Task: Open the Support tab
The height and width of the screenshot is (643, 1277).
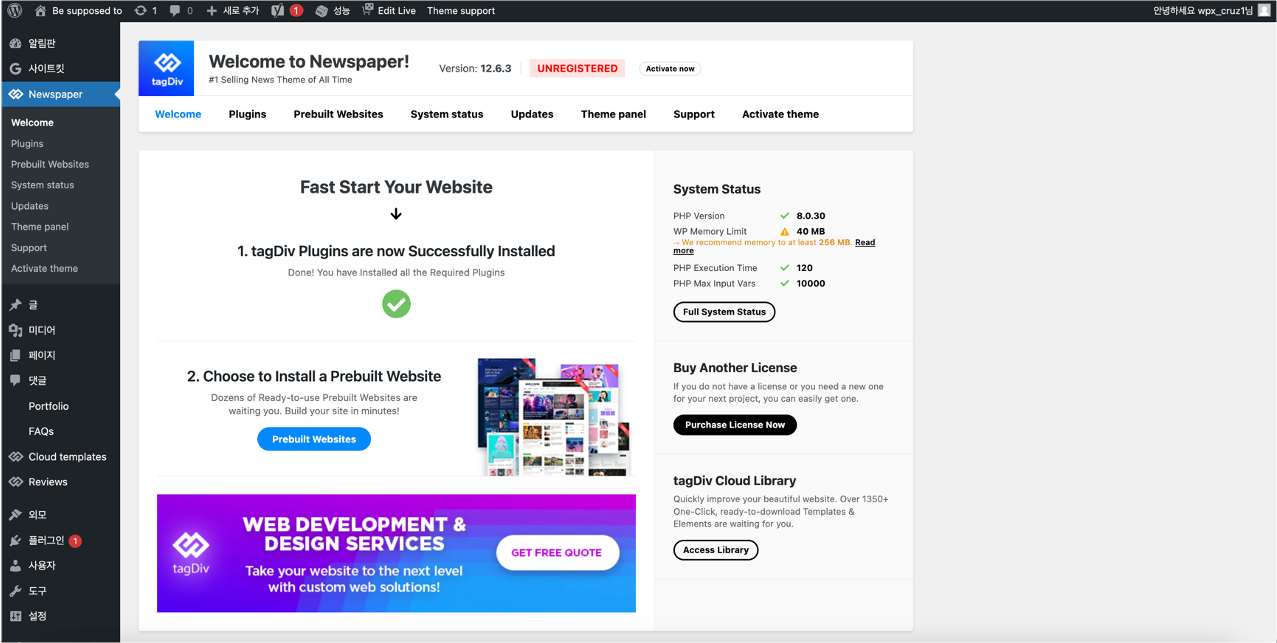Action: [694, 114]
